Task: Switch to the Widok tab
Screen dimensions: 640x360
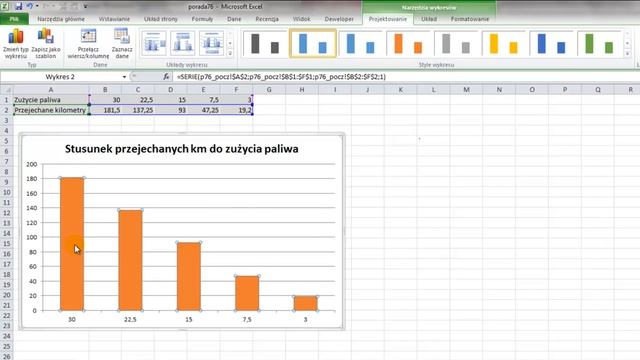Action: [302, 19]
